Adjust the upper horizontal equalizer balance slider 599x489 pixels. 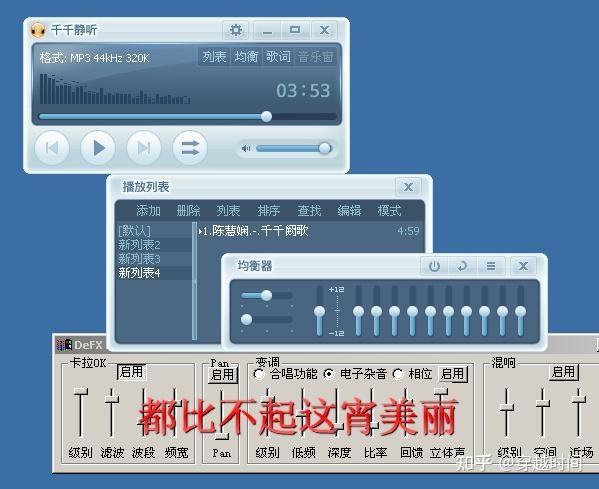[267, 295]
